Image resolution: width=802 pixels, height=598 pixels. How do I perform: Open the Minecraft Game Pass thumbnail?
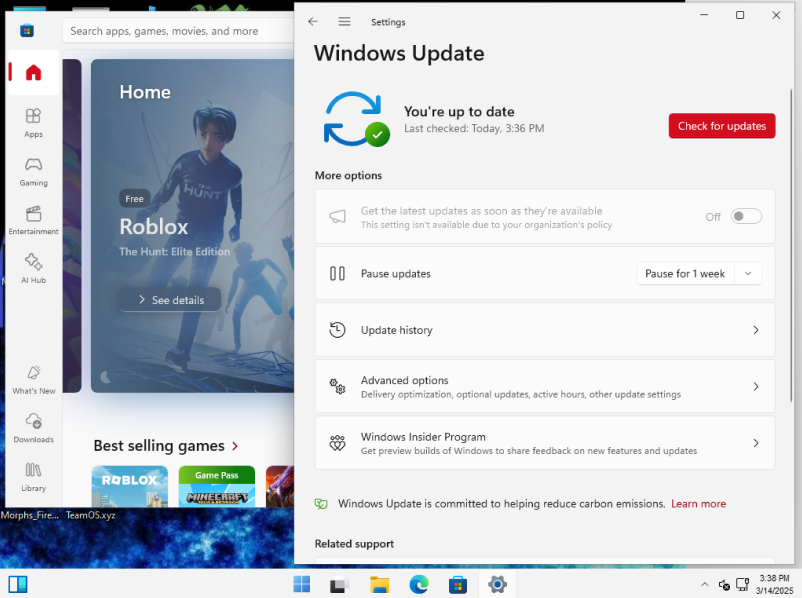point(217,486)
